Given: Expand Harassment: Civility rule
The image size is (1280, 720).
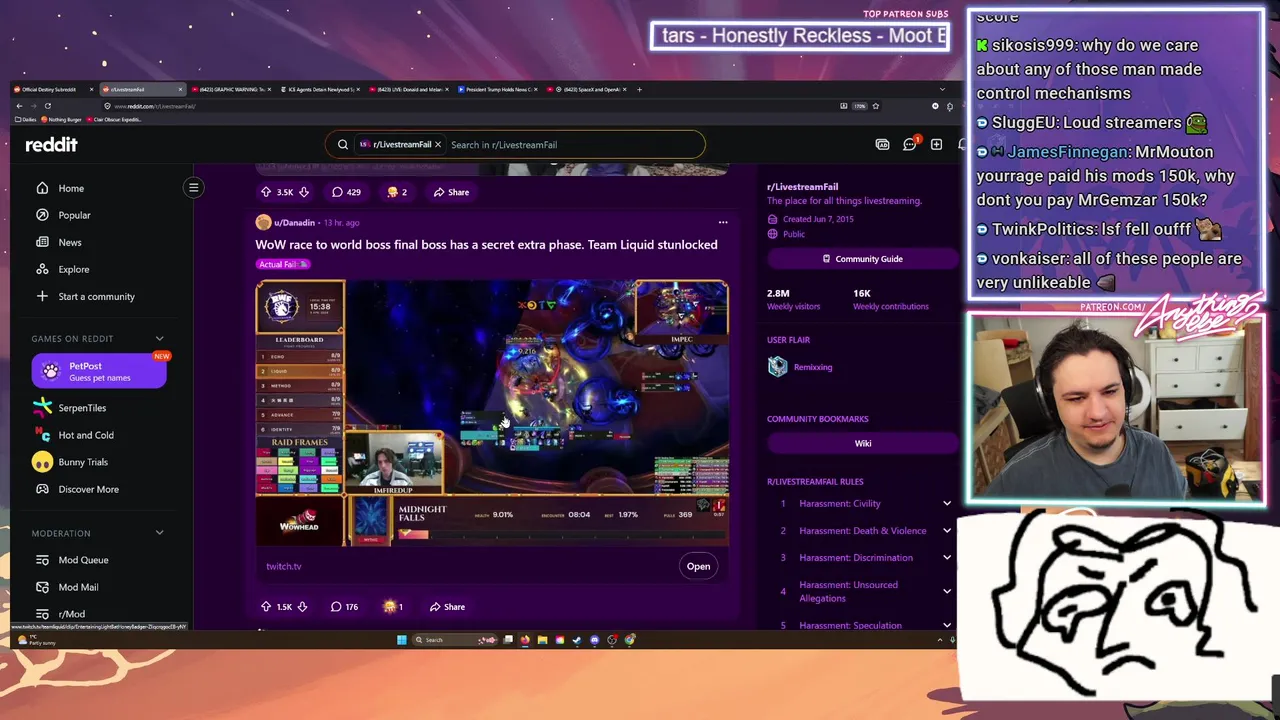Looking at the screenshot, I should (x=947, y=504).
